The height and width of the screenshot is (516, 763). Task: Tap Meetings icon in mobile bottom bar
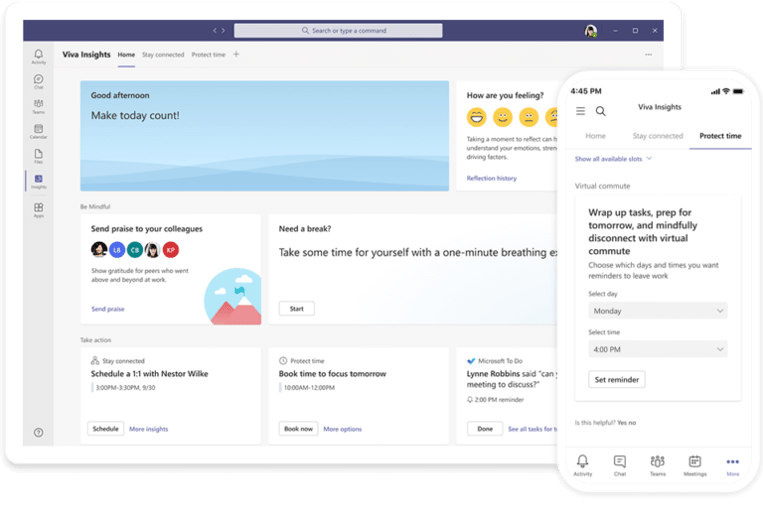point(694,464)
